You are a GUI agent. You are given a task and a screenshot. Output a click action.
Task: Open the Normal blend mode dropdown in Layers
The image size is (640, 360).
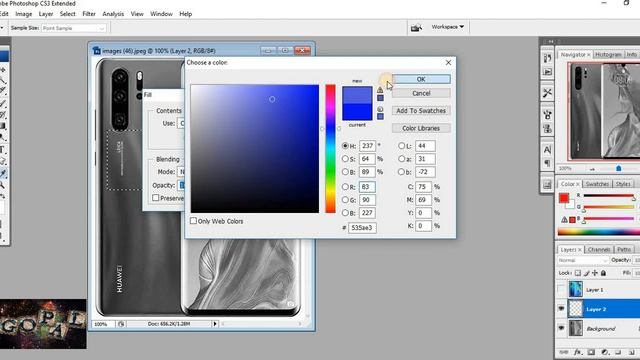tap(582, 260)
